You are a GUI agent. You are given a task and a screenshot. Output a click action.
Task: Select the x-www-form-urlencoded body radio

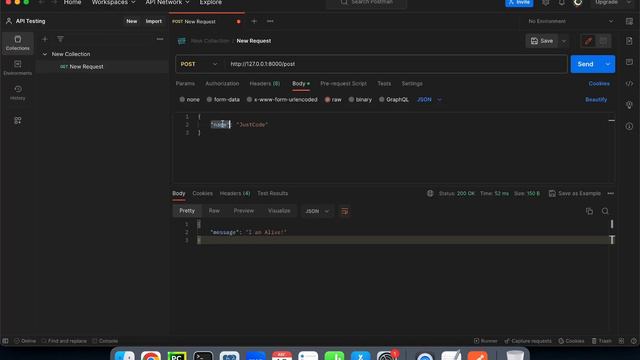point(249,100)
